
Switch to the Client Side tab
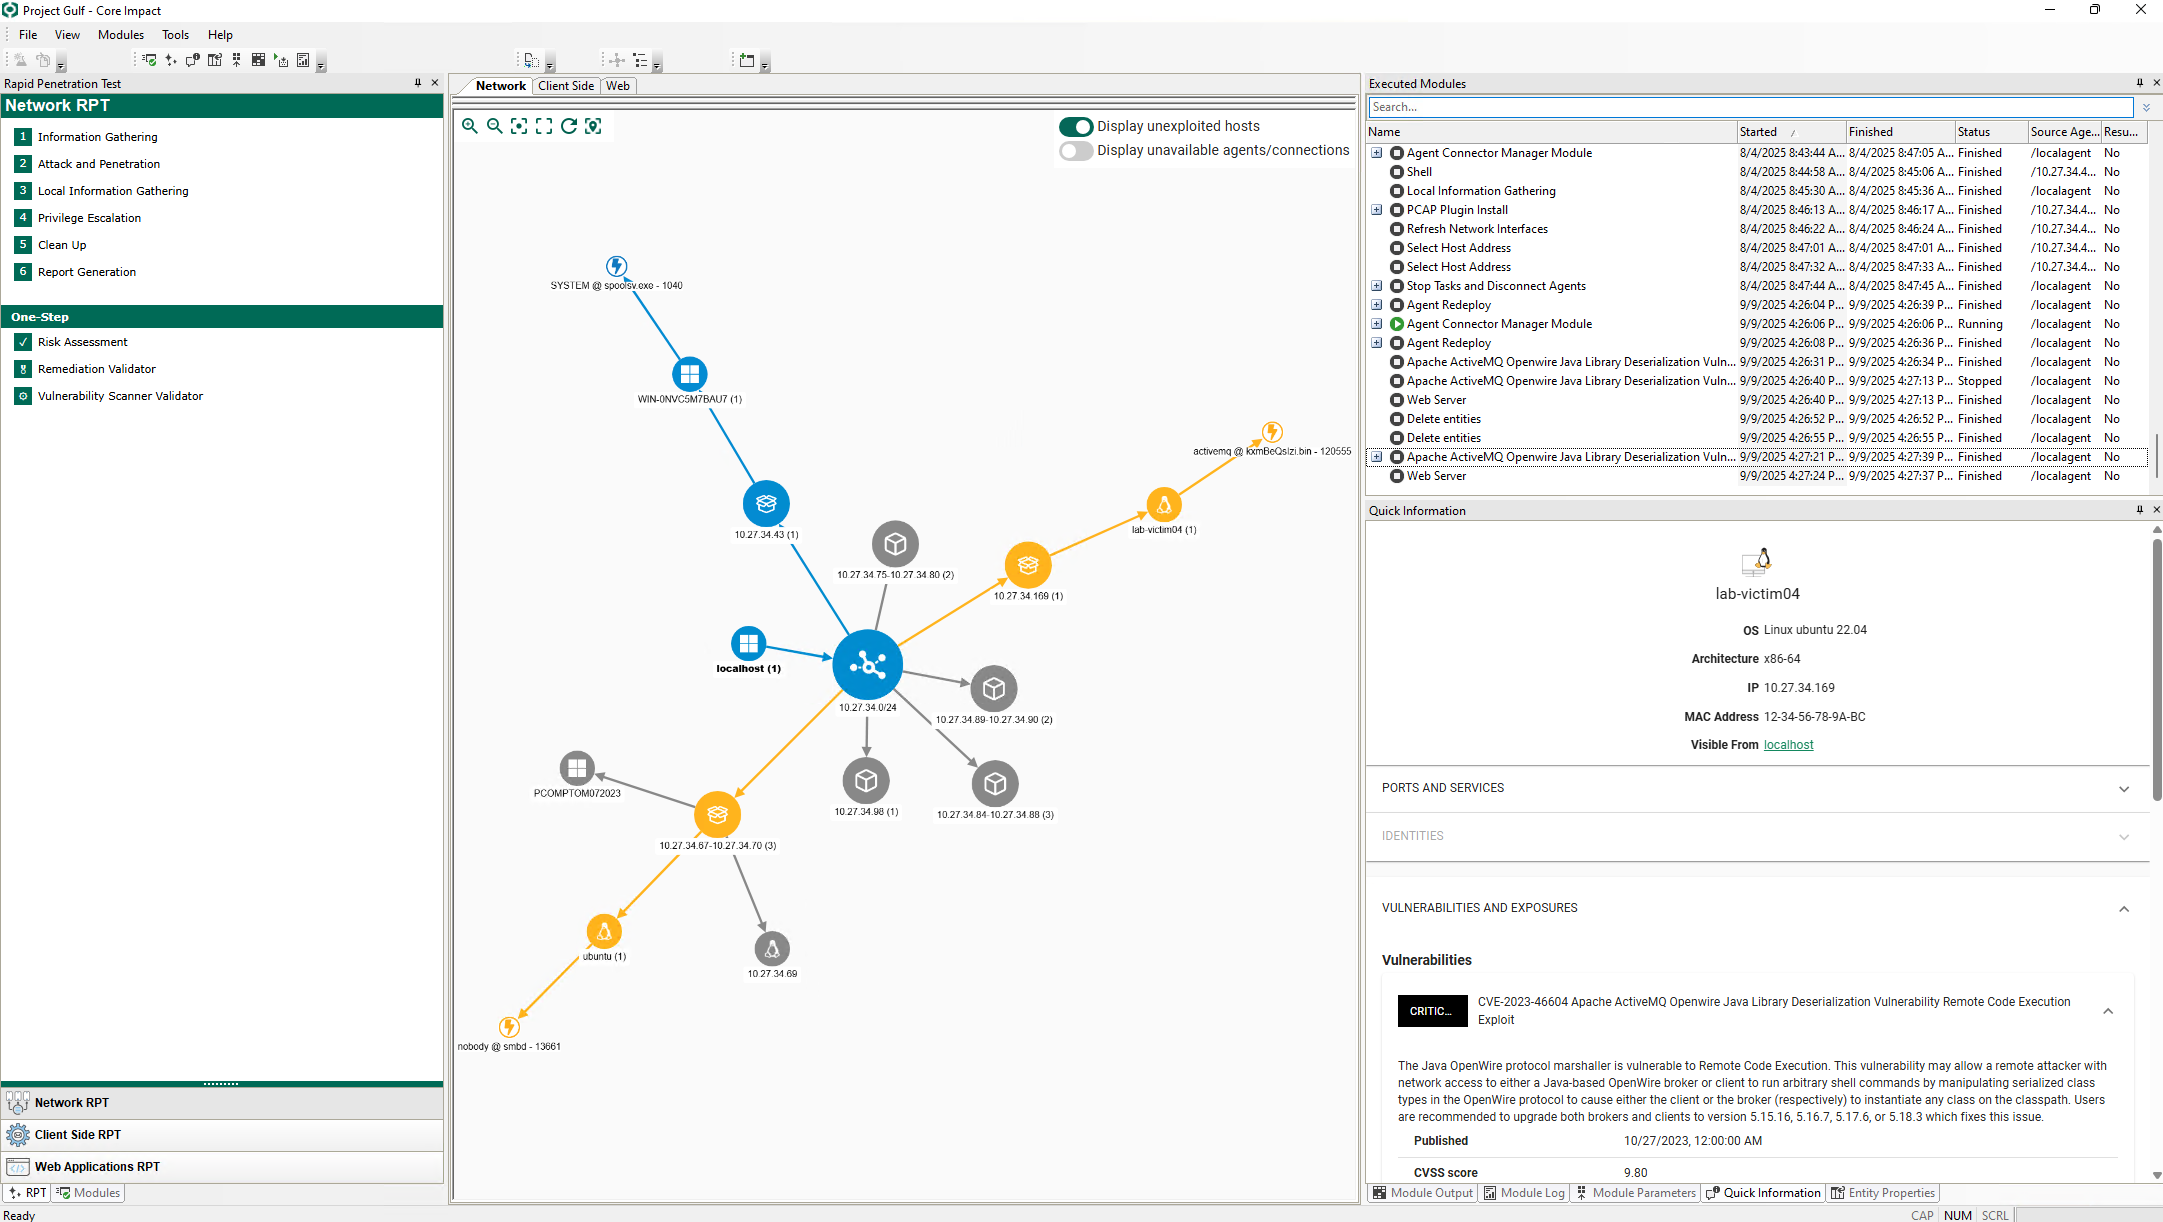pos(566,86)
